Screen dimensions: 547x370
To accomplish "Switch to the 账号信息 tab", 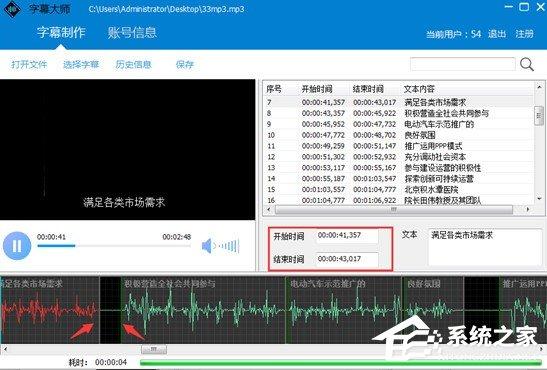I will click(132, 32).
